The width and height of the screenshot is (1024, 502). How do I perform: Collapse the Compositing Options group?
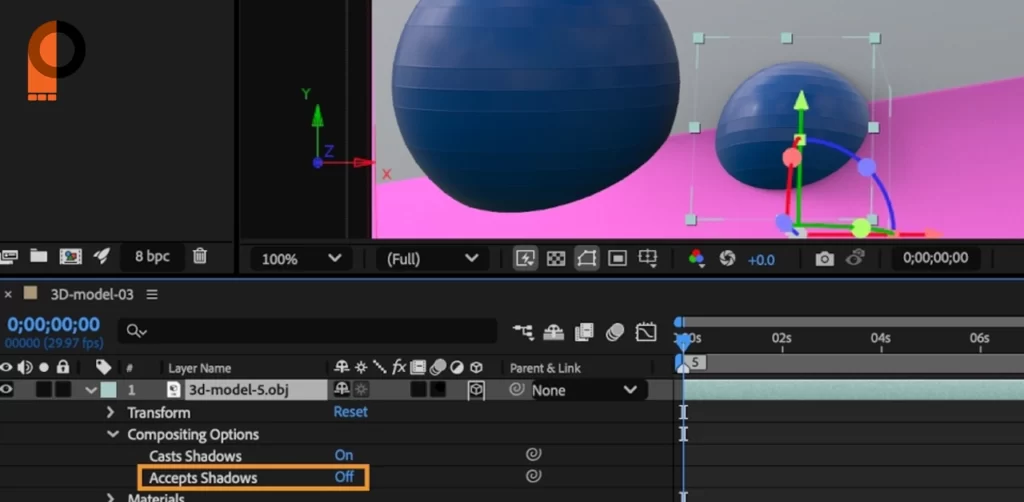pos(113,434)
